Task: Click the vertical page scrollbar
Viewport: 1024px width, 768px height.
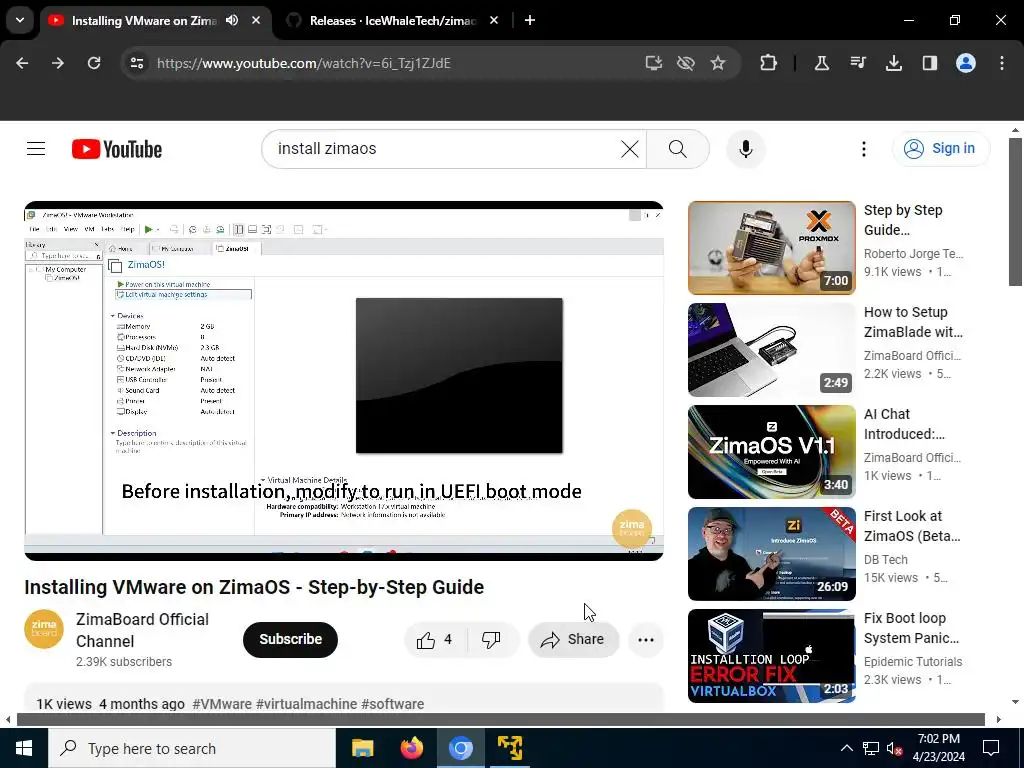Action: (1015, 212)
